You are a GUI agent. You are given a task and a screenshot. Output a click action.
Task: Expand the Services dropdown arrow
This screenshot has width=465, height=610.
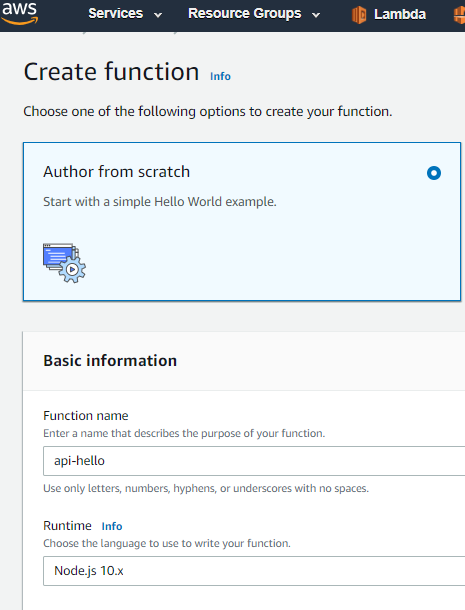[158, 15]
